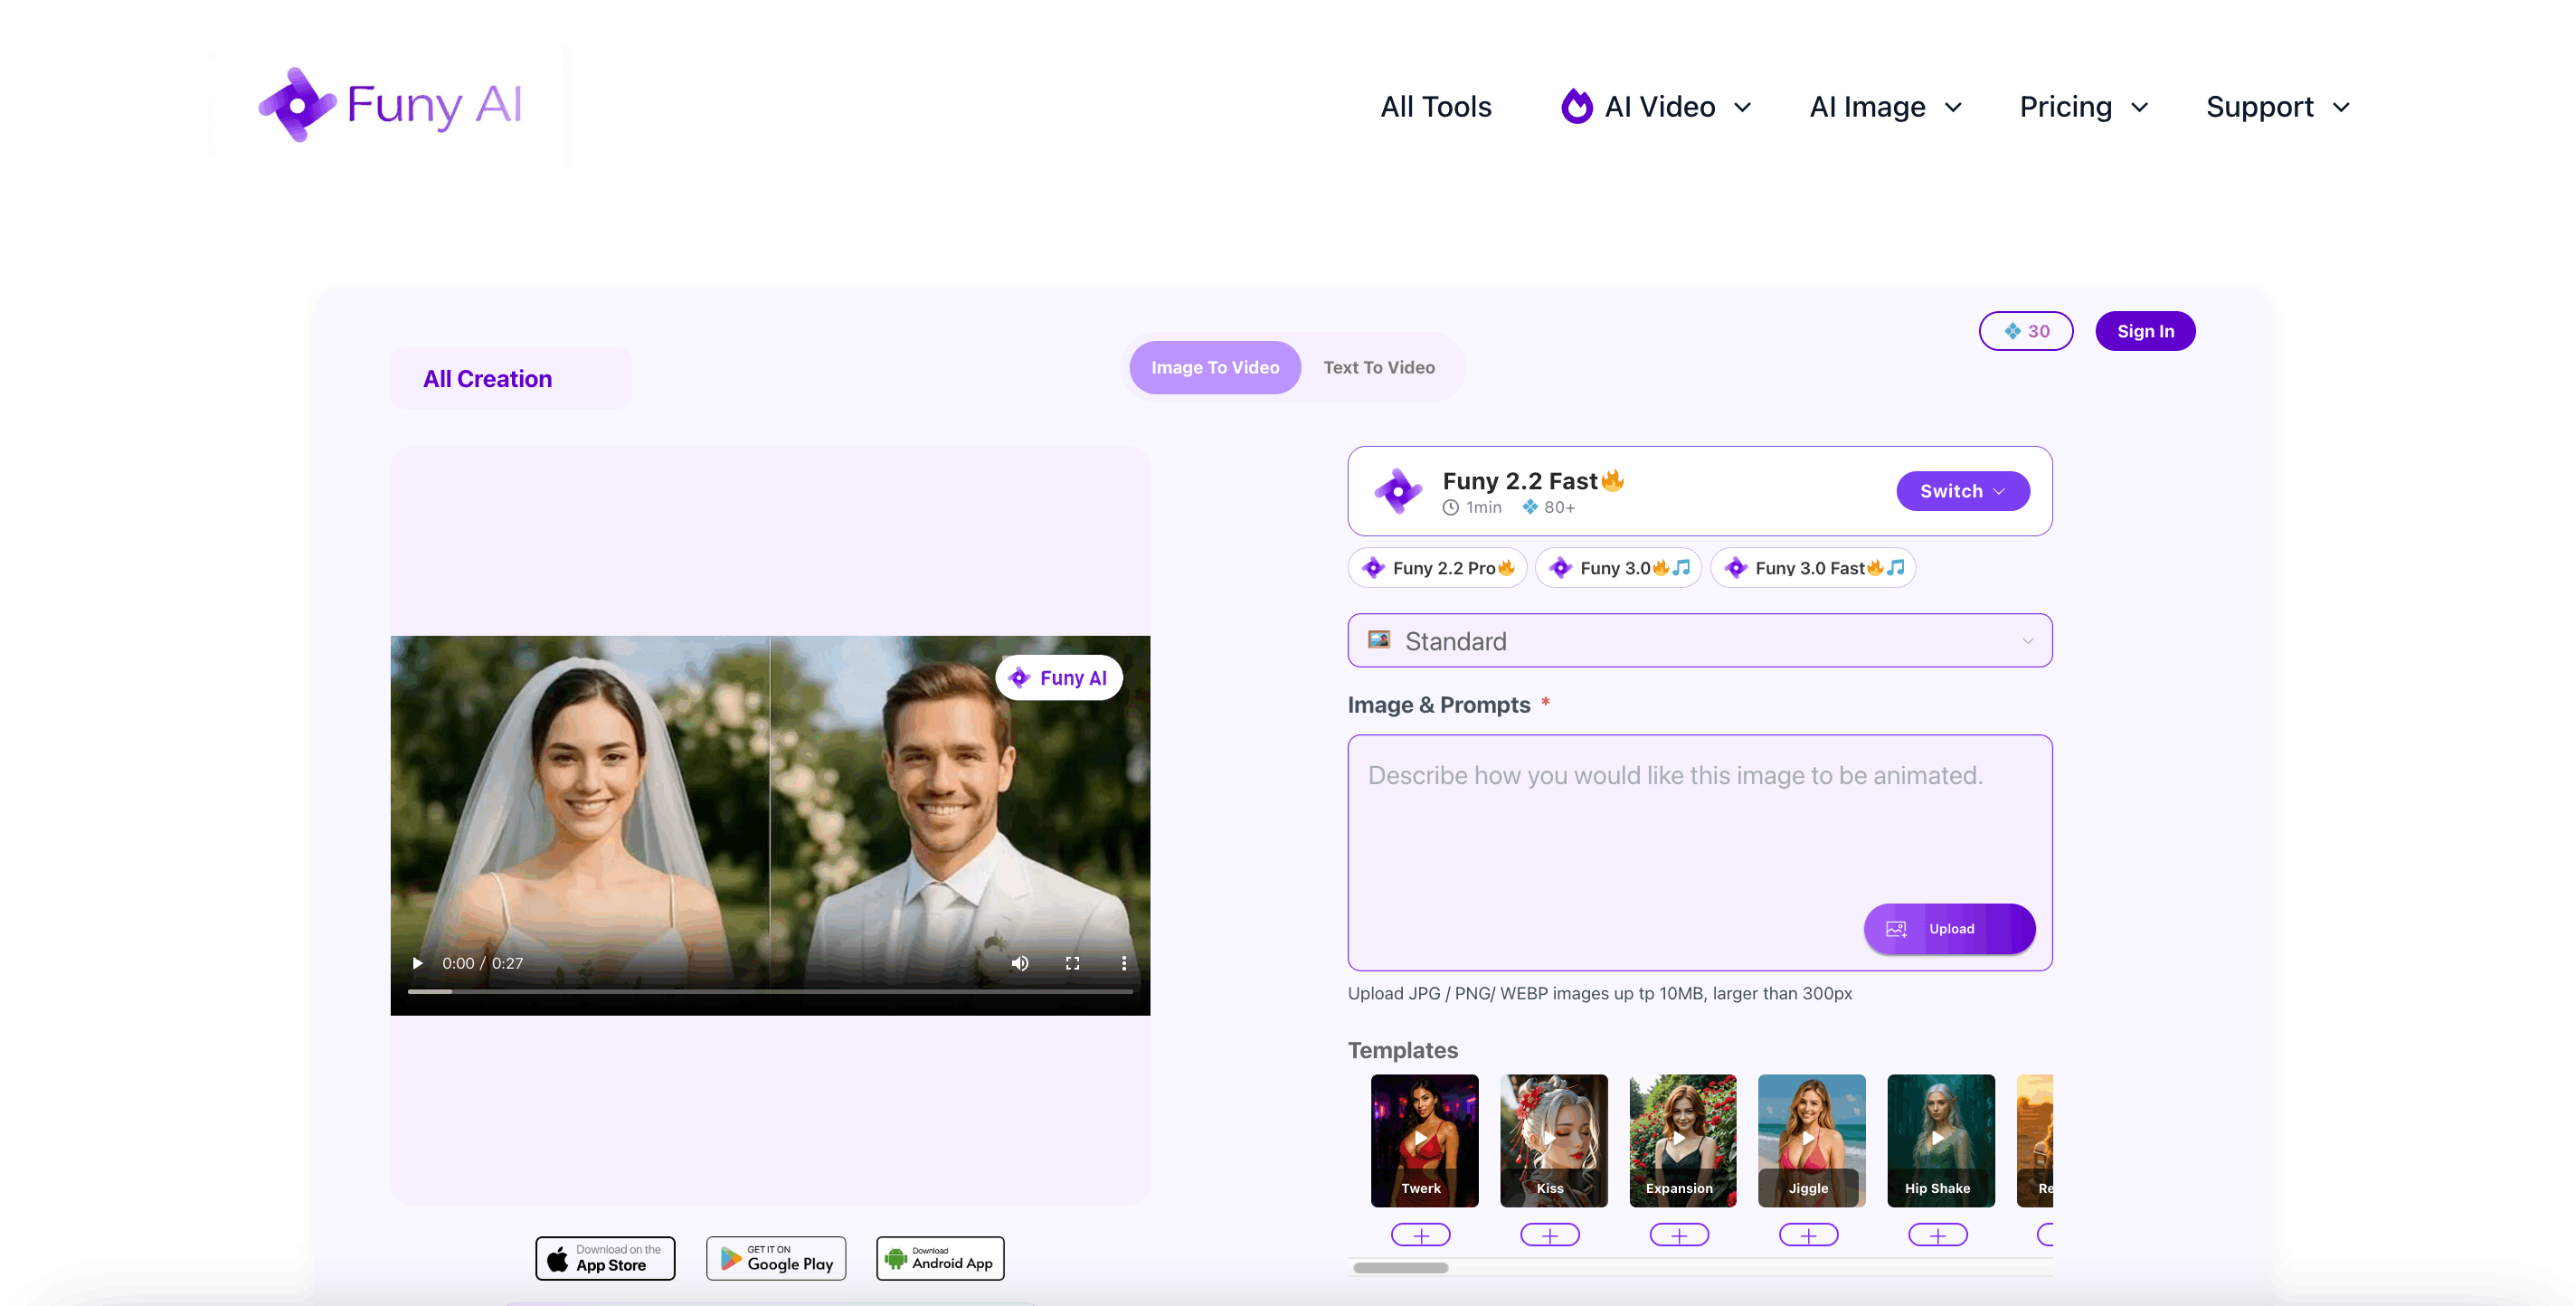Play the wedding demo video
2576x1306 pixels.
(x=417, y=963)
